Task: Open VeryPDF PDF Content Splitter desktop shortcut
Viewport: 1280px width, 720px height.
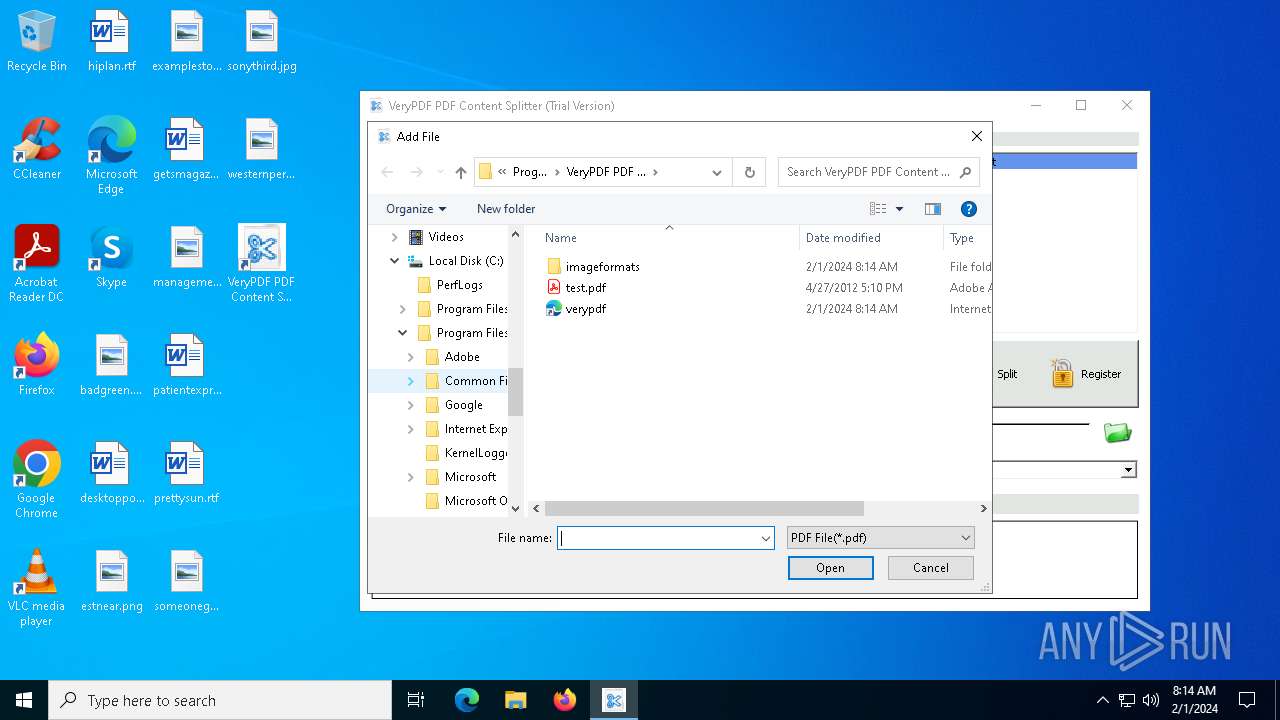Action: pyautogui.click(x=262, y=265)
